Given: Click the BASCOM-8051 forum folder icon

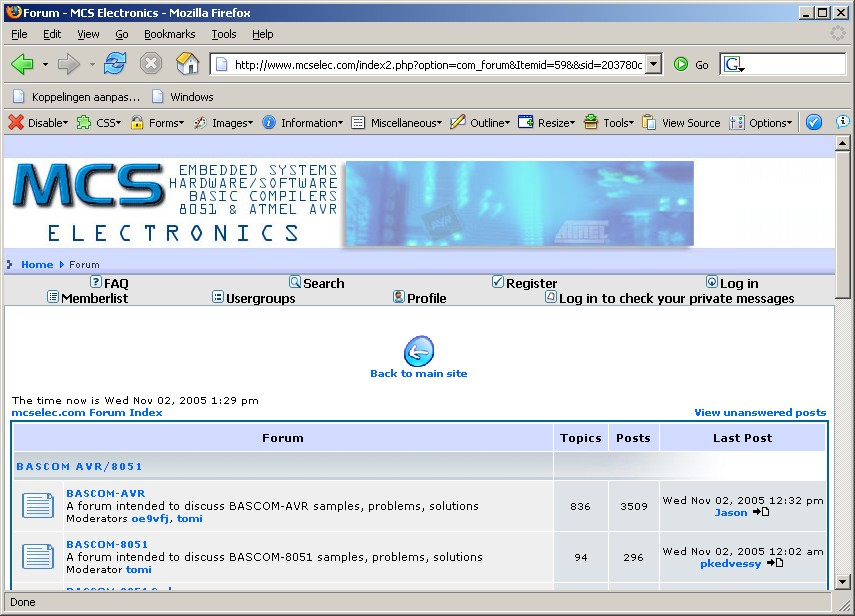Looking at the screenshot, I should tap(38, 557).
